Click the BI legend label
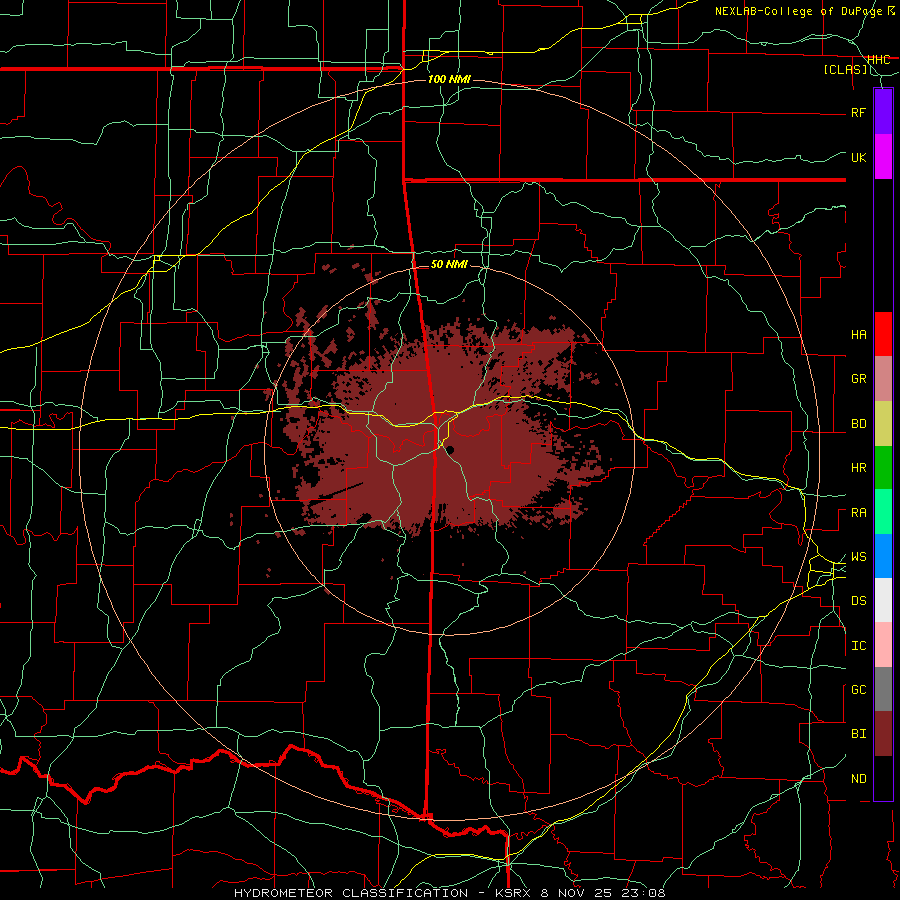Viewport: 900px width, 900px height. tap(859, 734)
